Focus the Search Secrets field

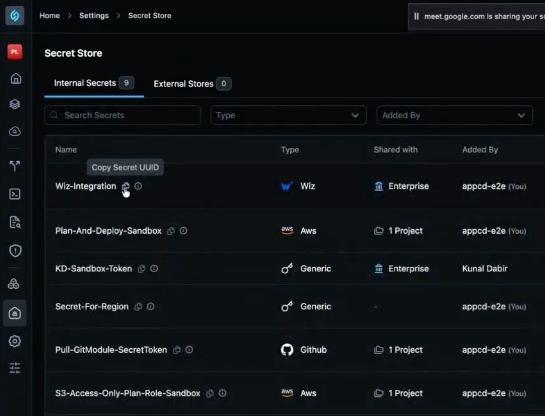click(122, 115)
